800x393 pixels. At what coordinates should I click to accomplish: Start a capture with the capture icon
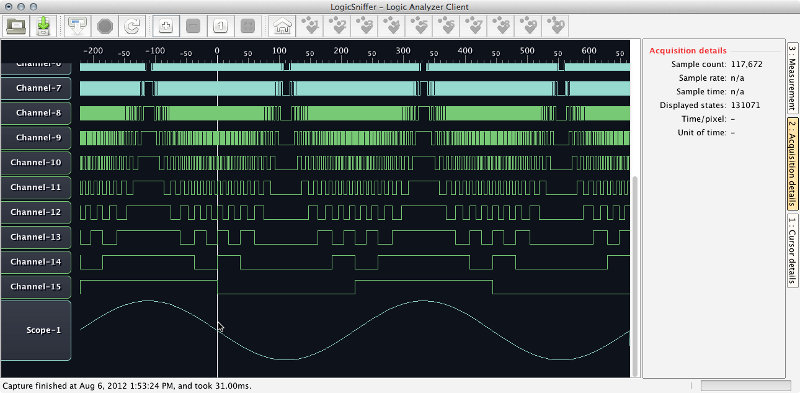click(77, 26)
